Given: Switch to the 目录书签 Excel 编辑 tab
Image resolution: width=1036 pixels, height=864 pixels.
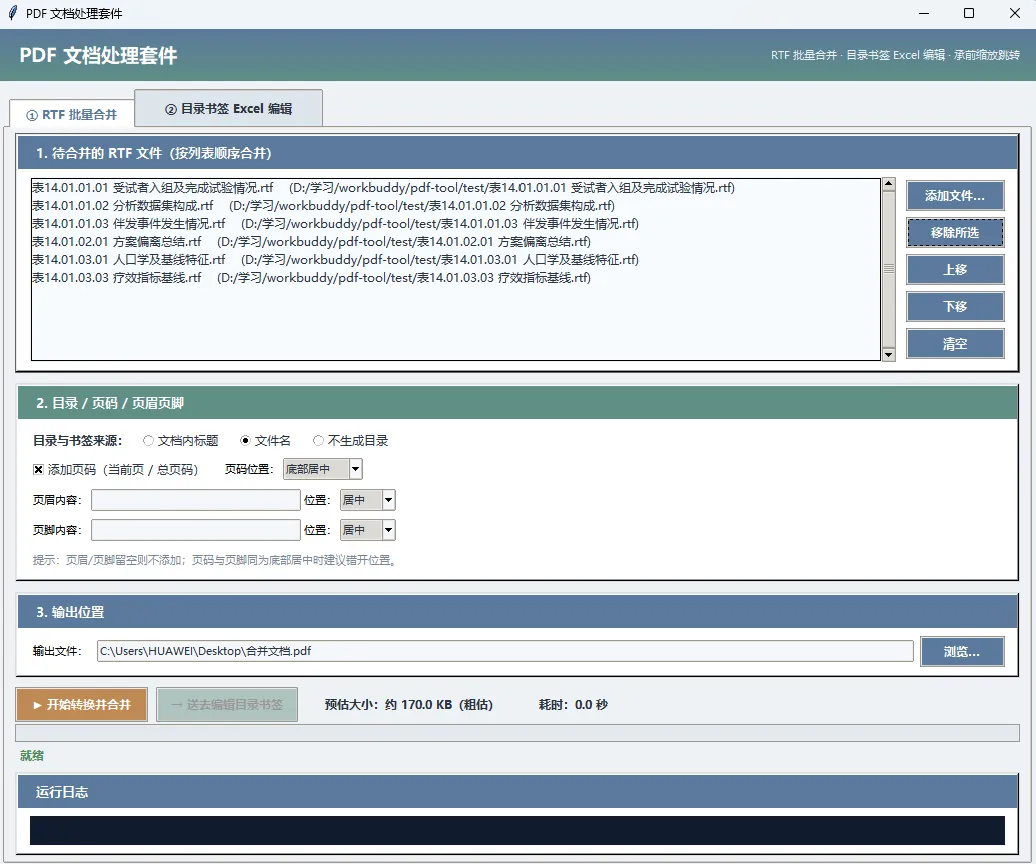Looking at the screenshot, I should [229, 108].
